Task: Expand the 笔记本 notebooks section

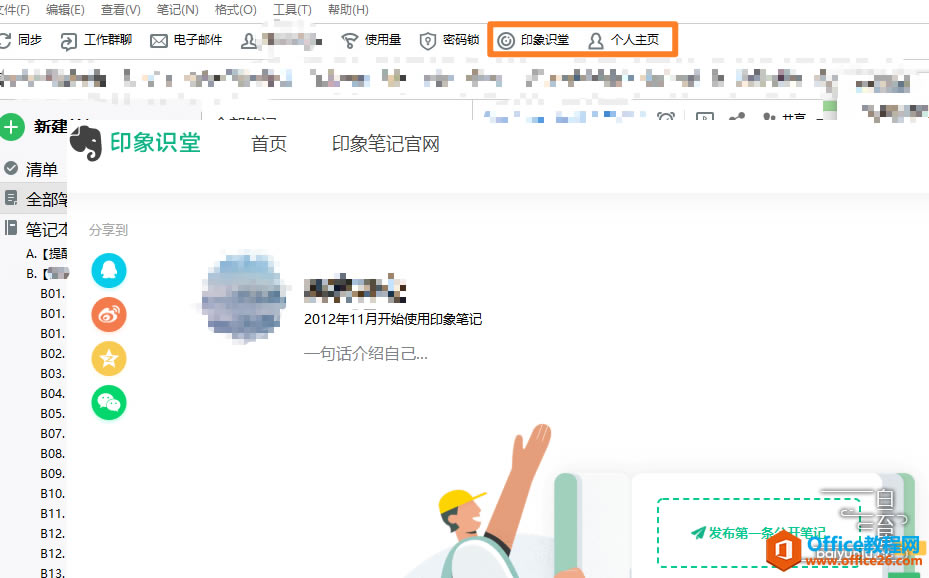Action: click(x=36, y=229)
